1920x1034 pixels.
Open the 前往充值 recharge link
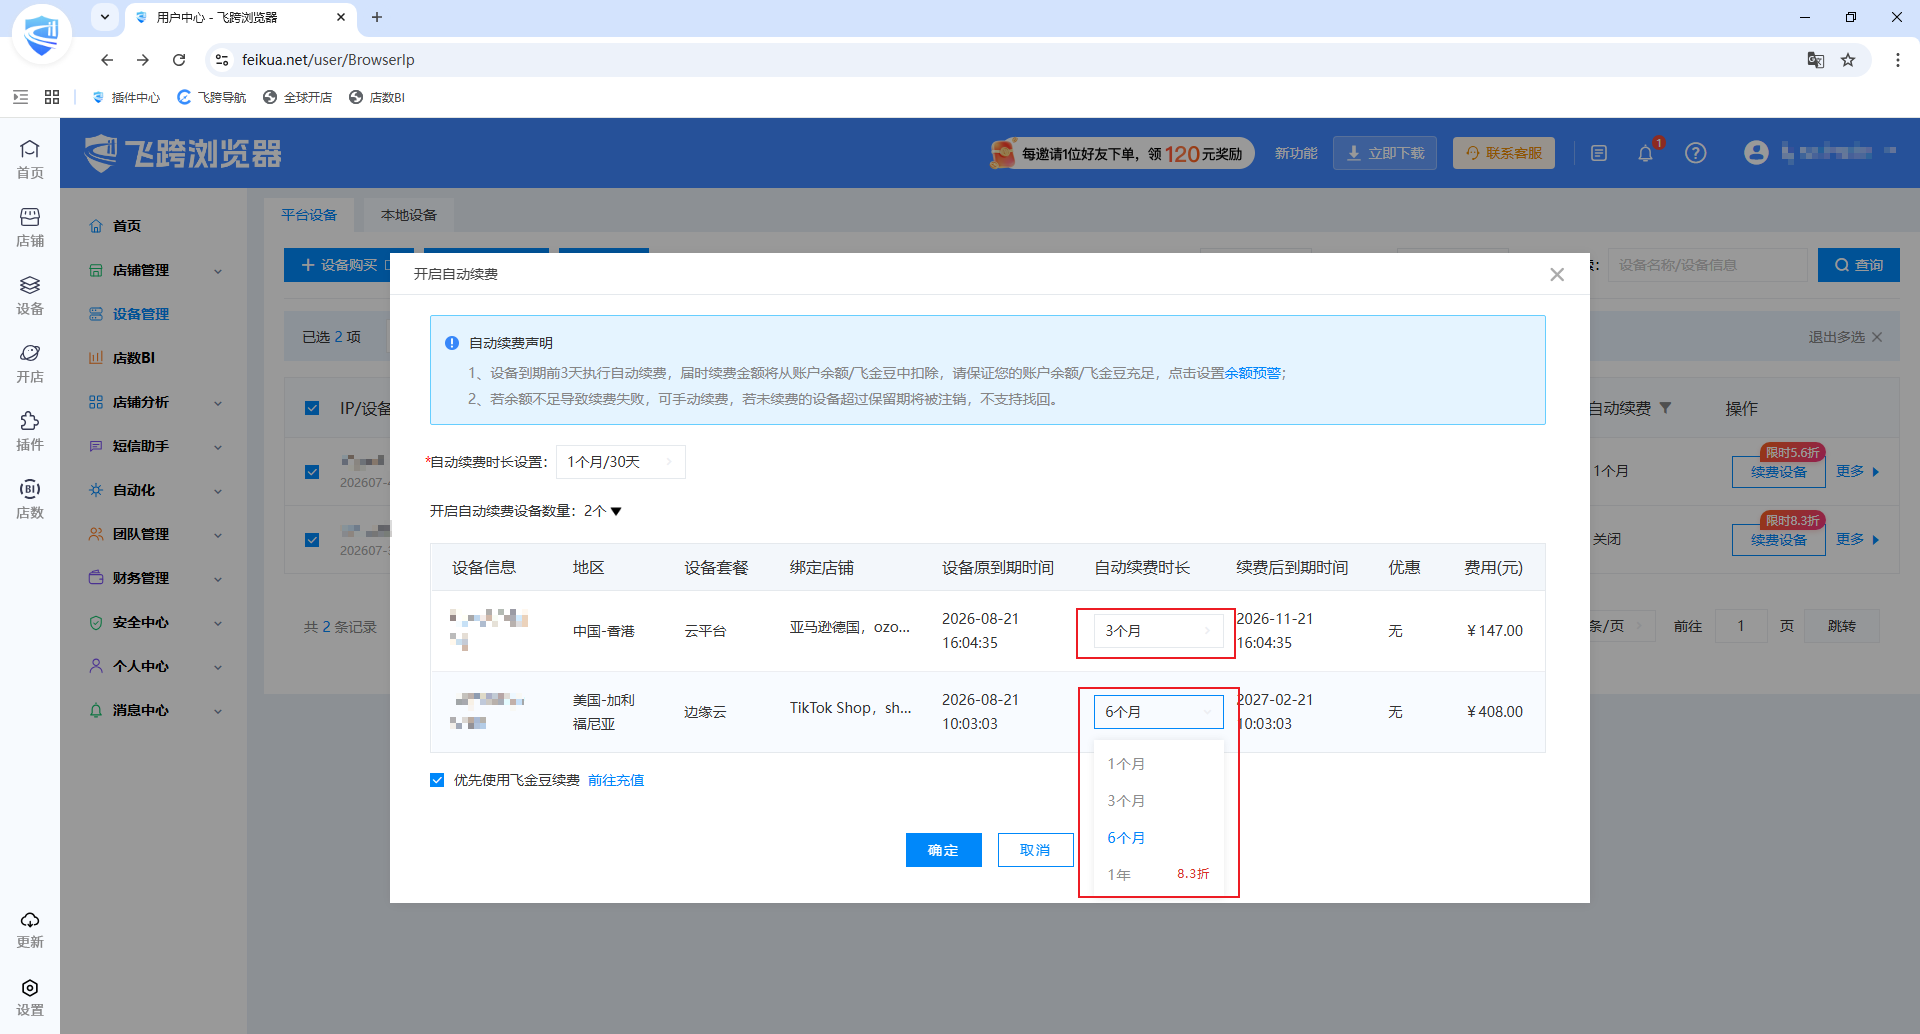click(x=616, y=780)
